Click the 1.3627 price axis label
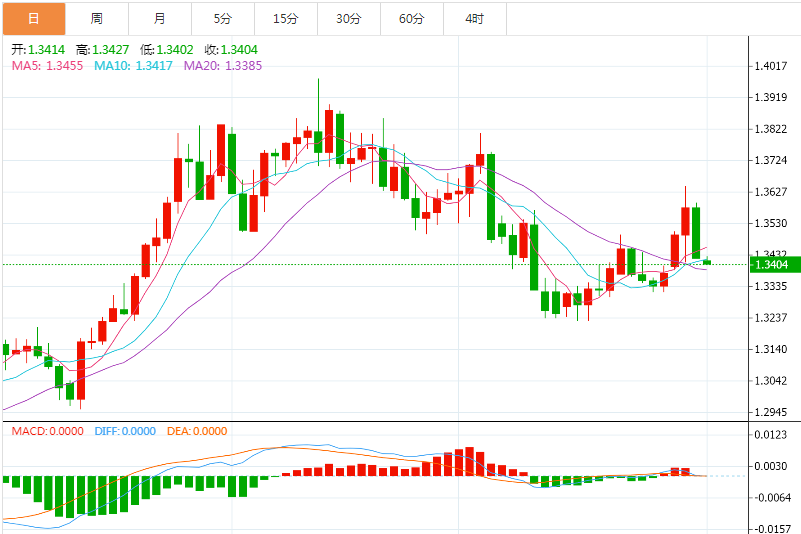Screen dimensions: 801x534 pyautogui.click(x=771, y=192)
